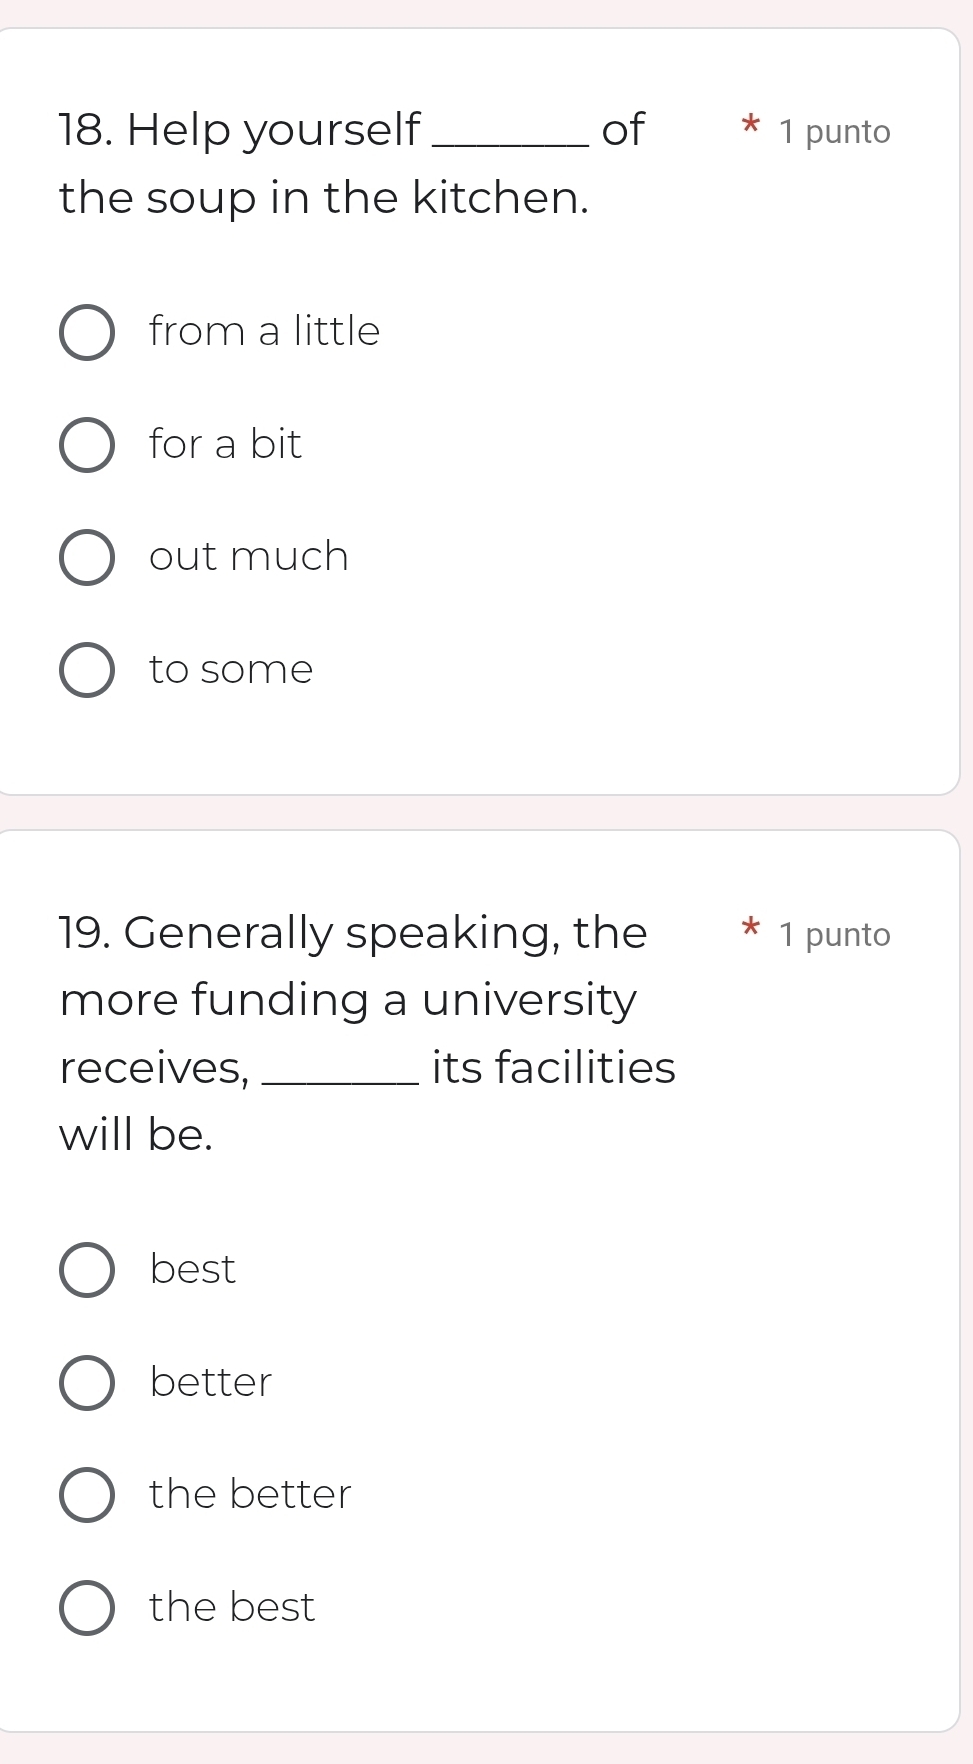Select the 'from a little' radio button
The width and height of the screenshot is (973, 1764).
87,332
